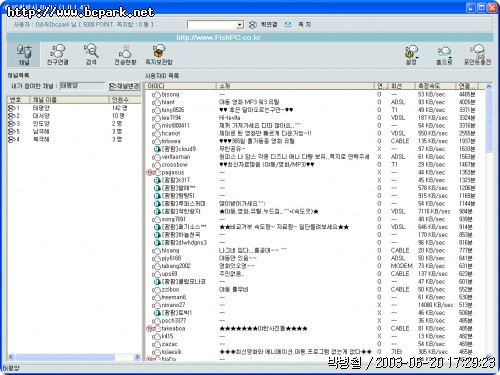Close the FishPC application window

coord(492,8)
